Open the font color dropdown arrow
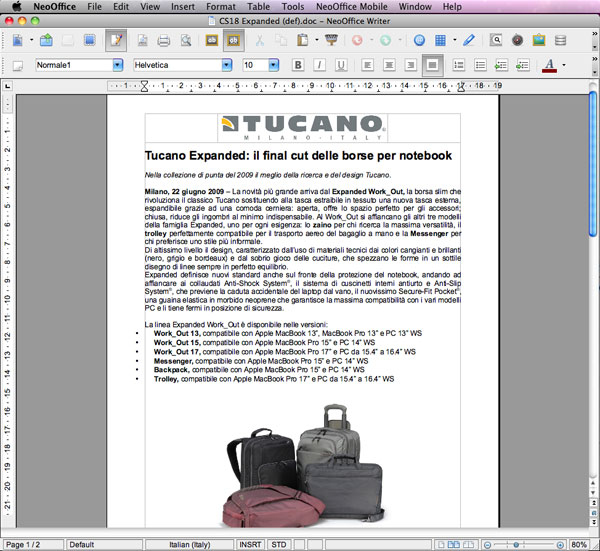 coord(564,65)
